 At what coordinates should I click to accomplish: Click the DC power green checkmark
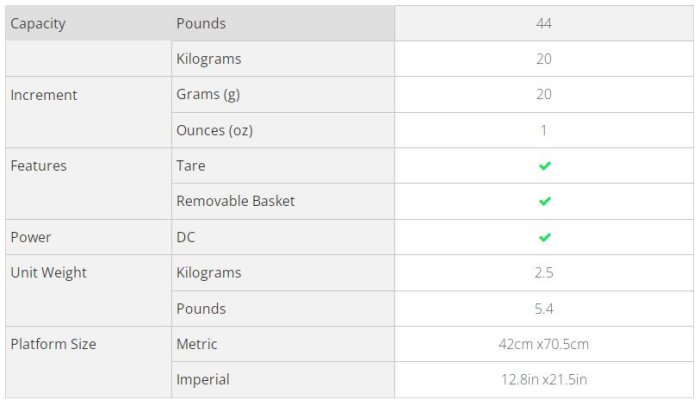coord(544,237)
